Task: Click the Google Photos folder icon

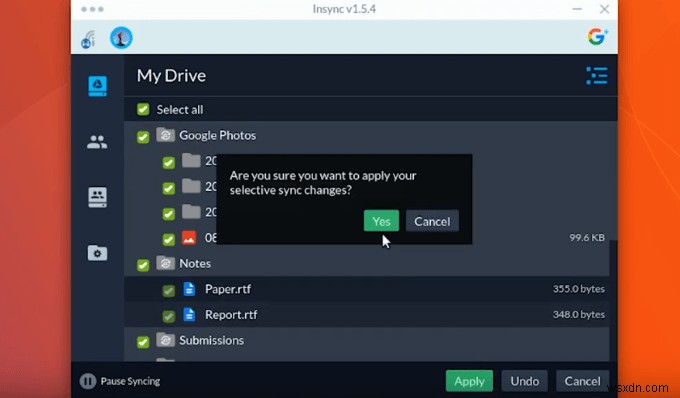Action: point(165,135)
